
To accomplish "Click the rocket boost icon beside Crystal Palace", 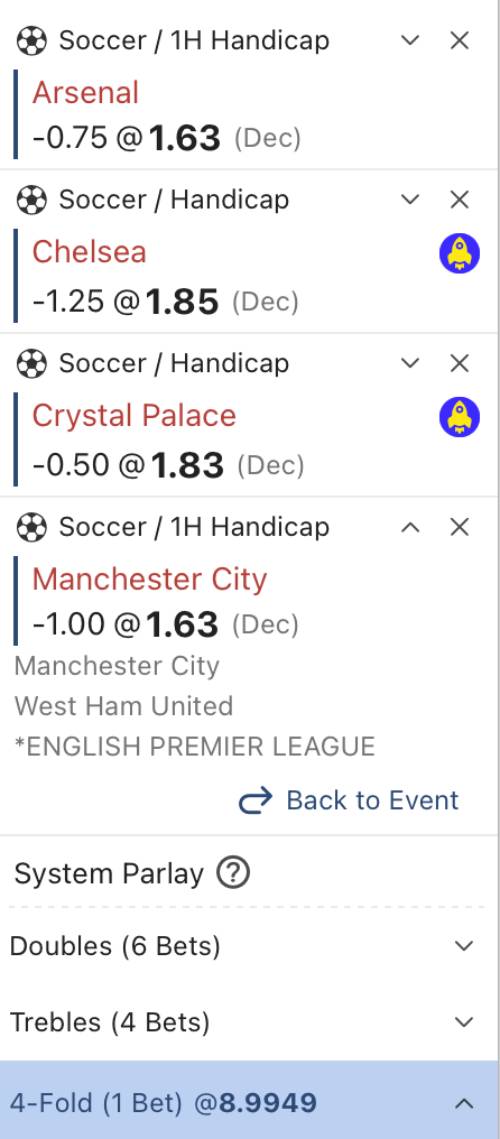I will tap(459, 417).
